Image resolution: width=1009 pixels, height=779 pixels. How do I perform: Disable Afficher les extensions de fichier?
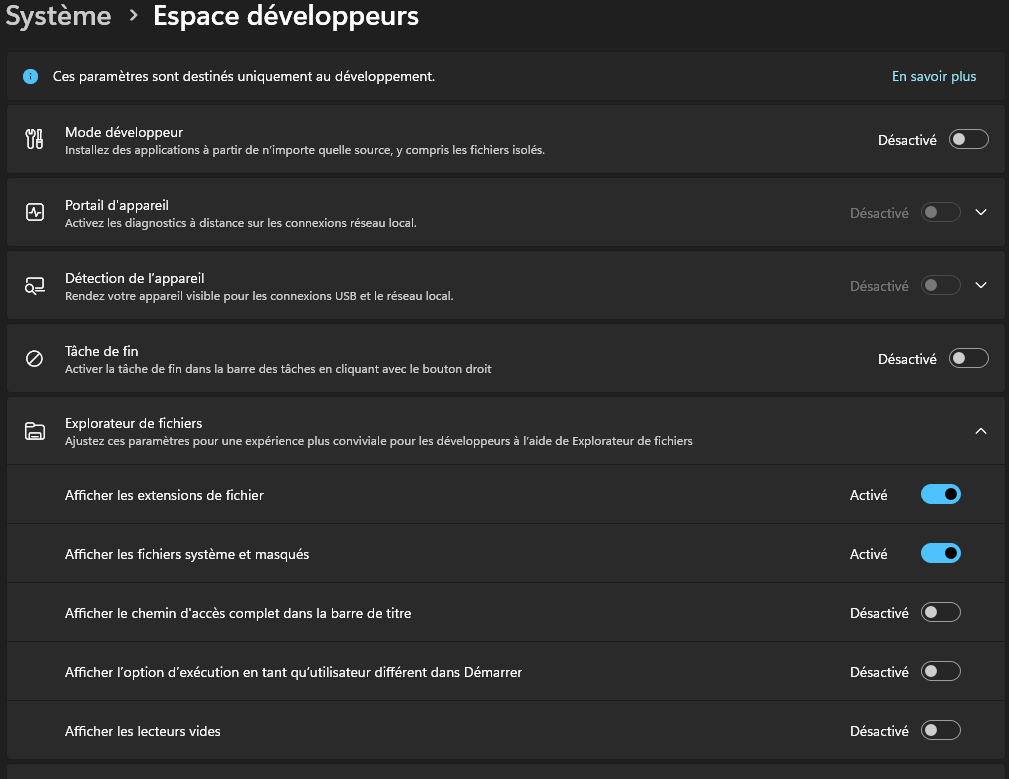coord(940,494)
